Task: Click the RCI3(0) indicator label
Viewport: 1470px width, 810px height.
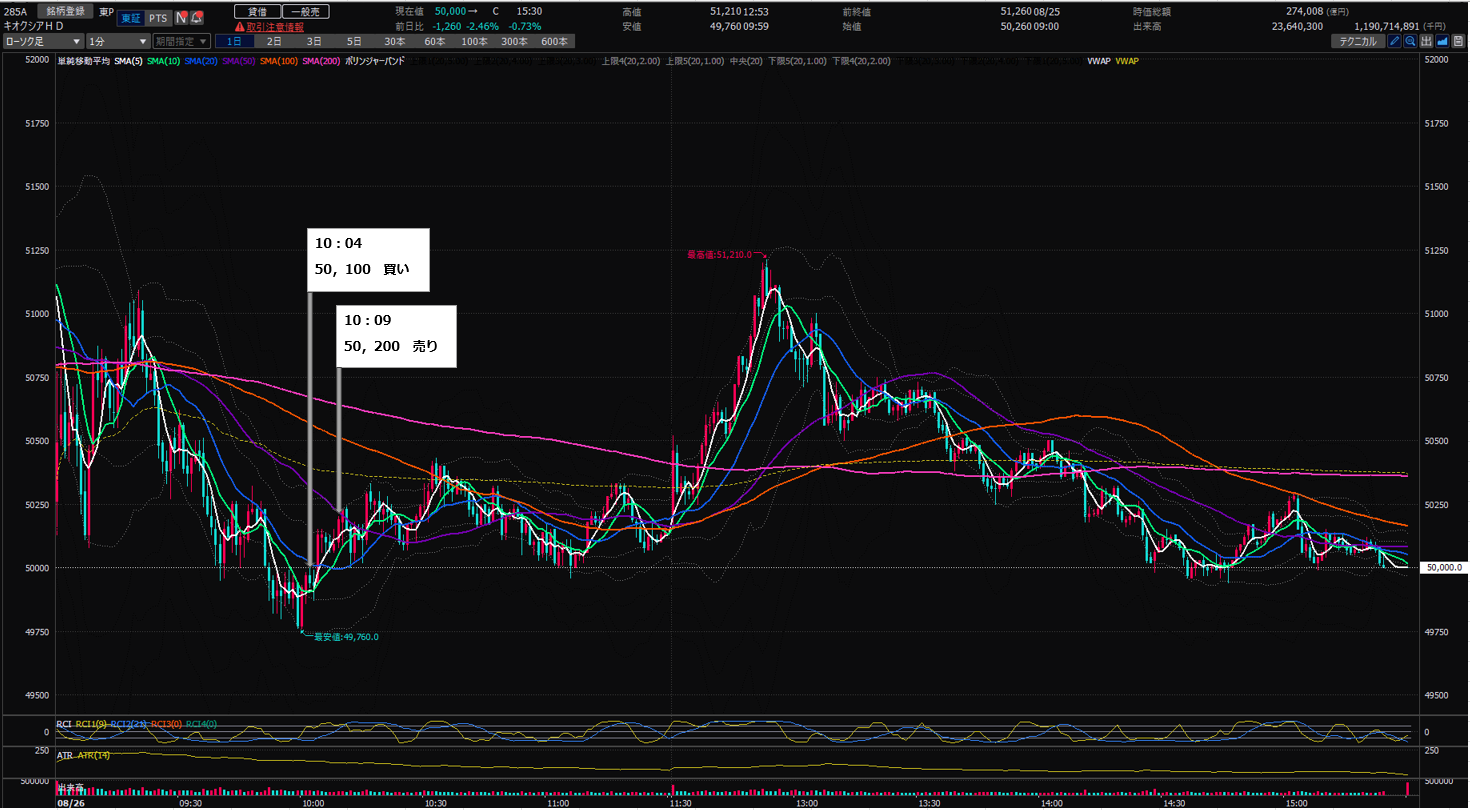Action: (167, 724)
